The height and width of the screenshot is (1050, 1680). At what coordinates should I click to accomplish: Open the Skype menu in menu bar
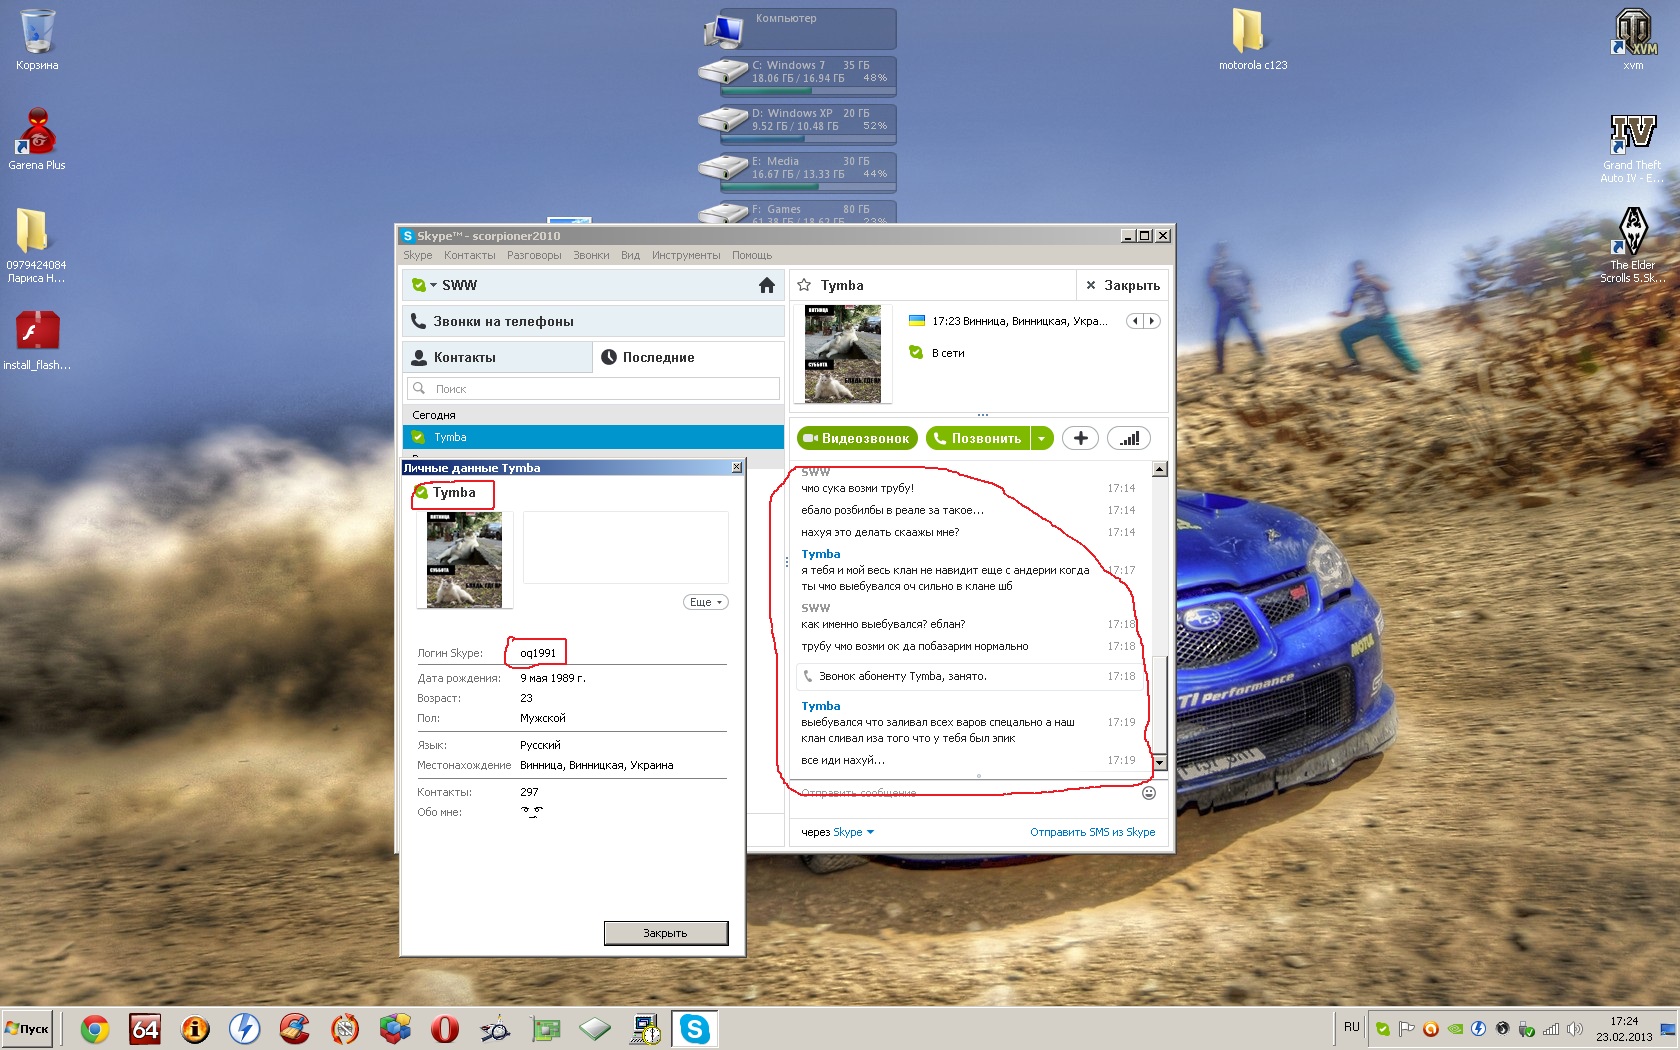pos(418,255)
